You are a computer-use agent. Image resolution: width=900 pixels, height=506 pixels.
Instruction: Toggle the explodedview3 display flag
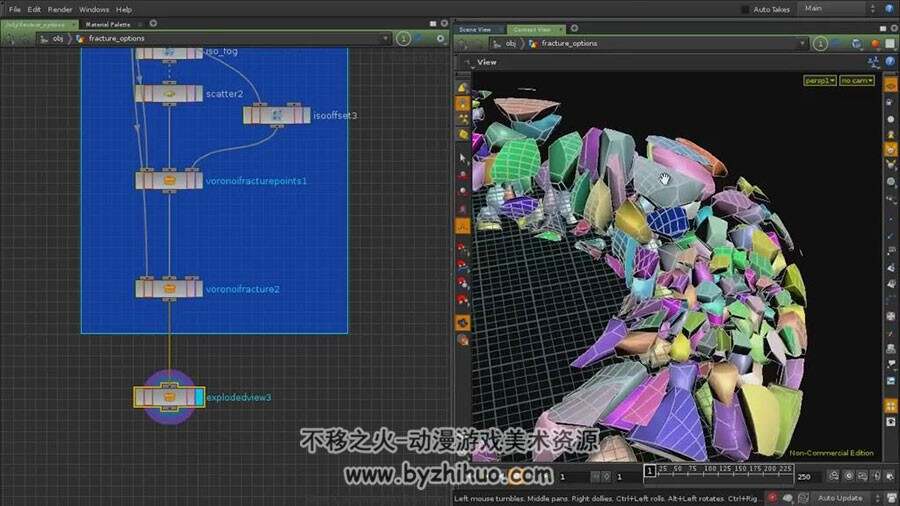pyautogui.click(x=199, y=397)
